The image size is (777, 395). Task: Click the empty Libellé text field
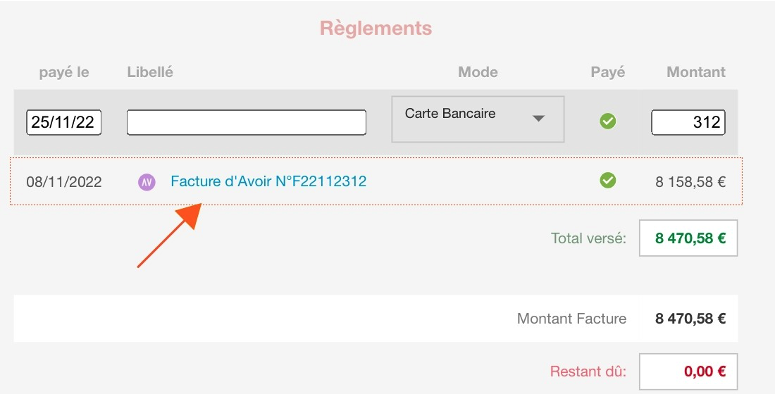(246, 122)
